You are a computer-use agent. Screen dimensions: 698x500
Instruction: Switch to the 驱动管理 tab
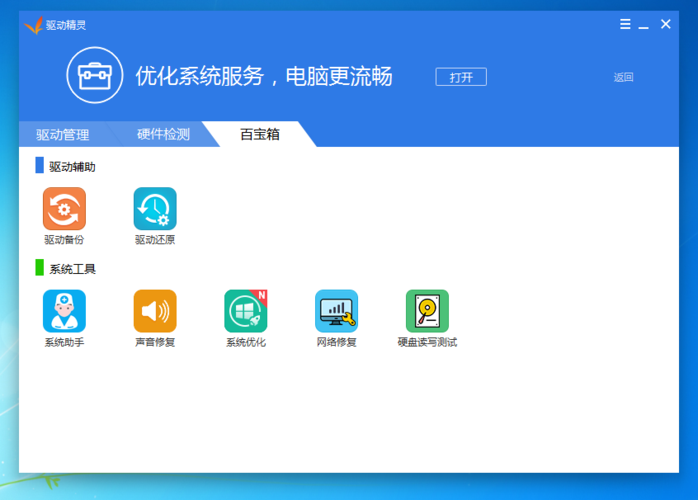coord(63,134)
